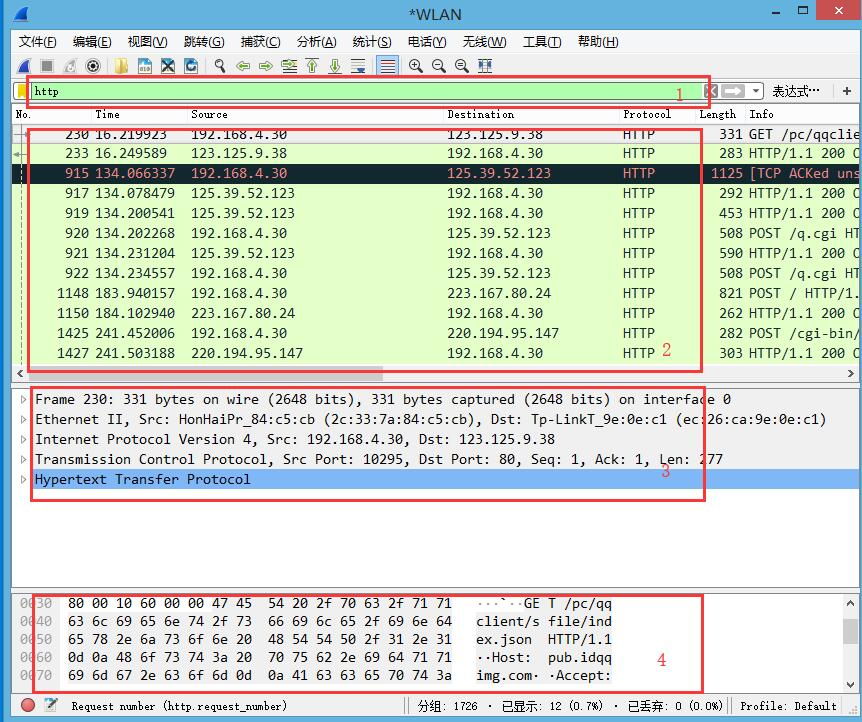Start a new packet capture (shark fin icon)
Viewport: 862px width, 722px height.
(x=24, y=67)
